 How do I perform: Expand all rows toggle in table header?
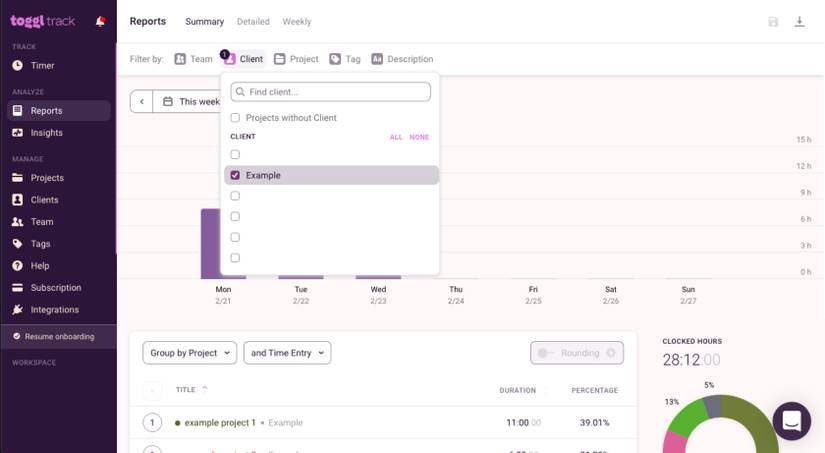(153, 390)
